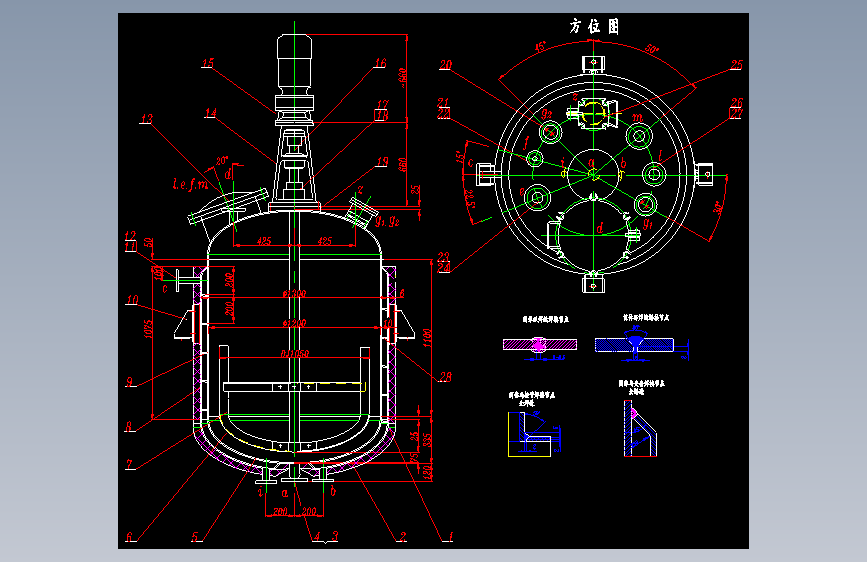The image size is (867, 562).
Task: Select part number 8 label
Action: coord(129,426)
